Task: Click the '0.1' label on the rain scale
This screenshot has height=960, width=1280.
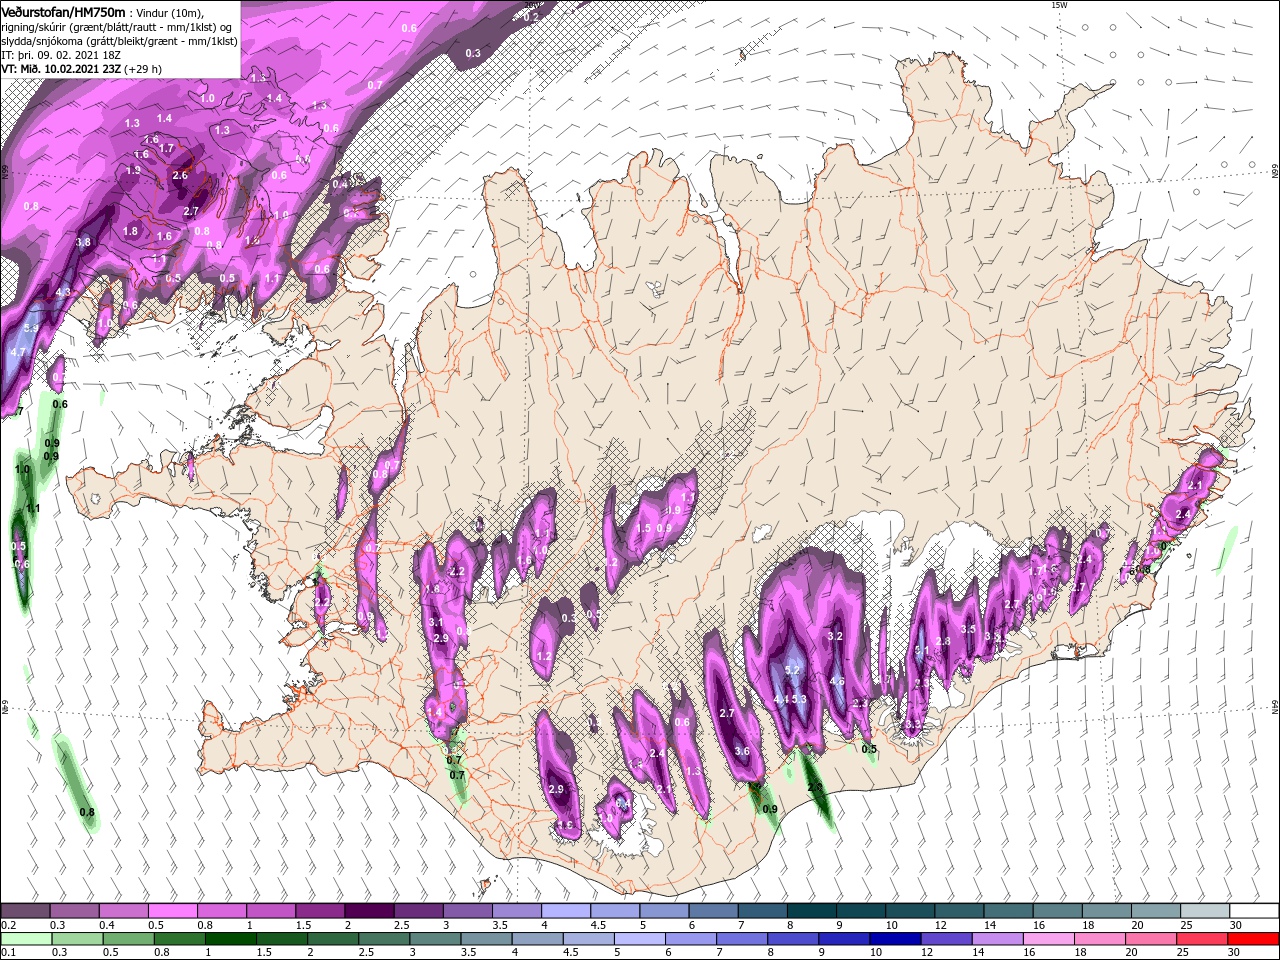Action: pyautogui.click(x=8, y=953)
